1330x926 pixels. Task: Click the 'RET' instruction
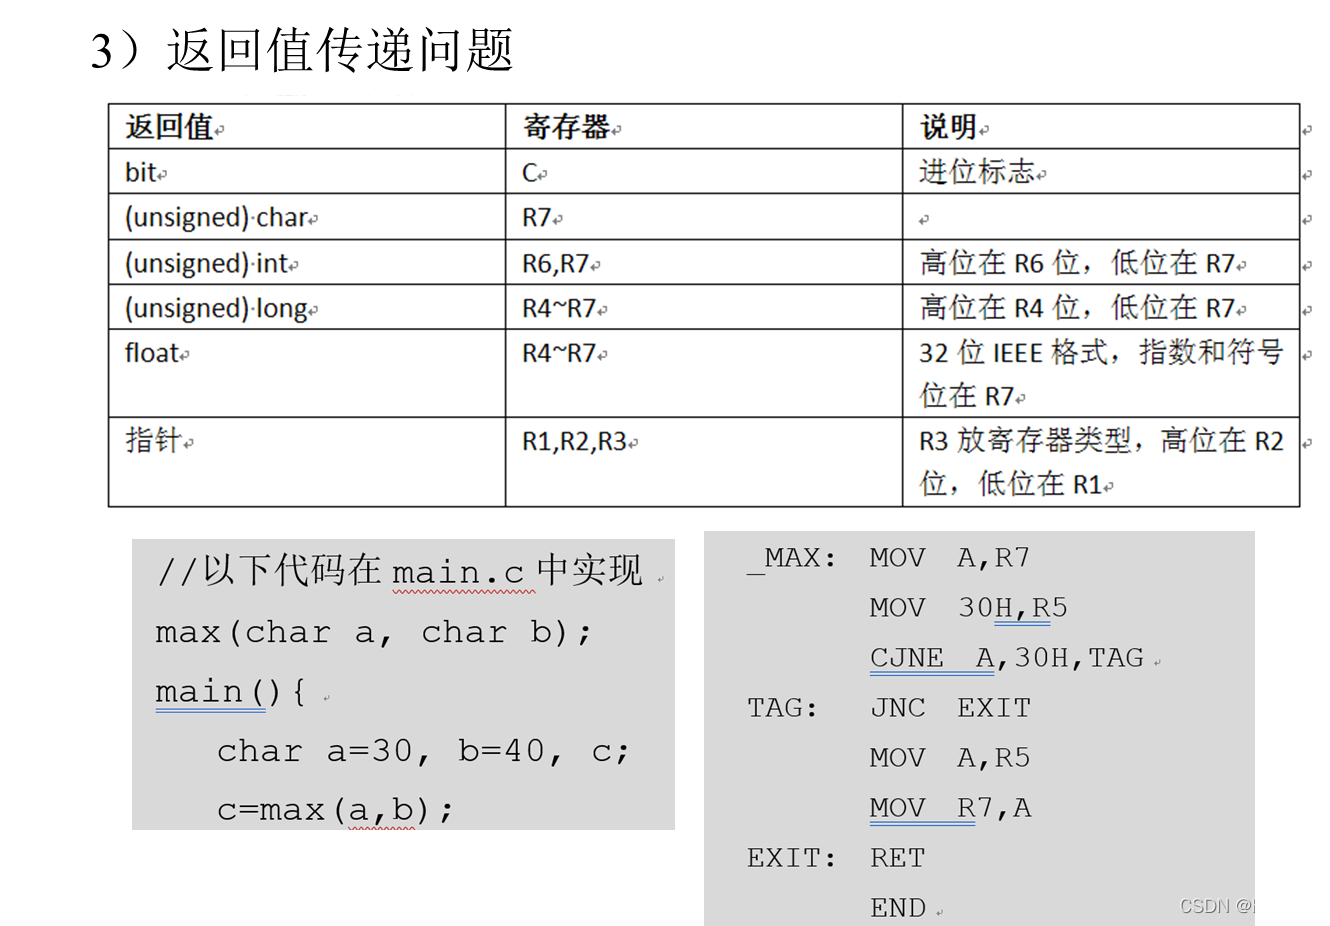(x=898, y=858)
